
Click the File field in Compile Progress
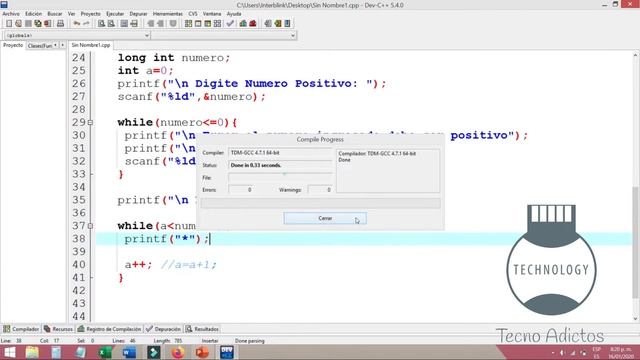click(x=280, y=178)
